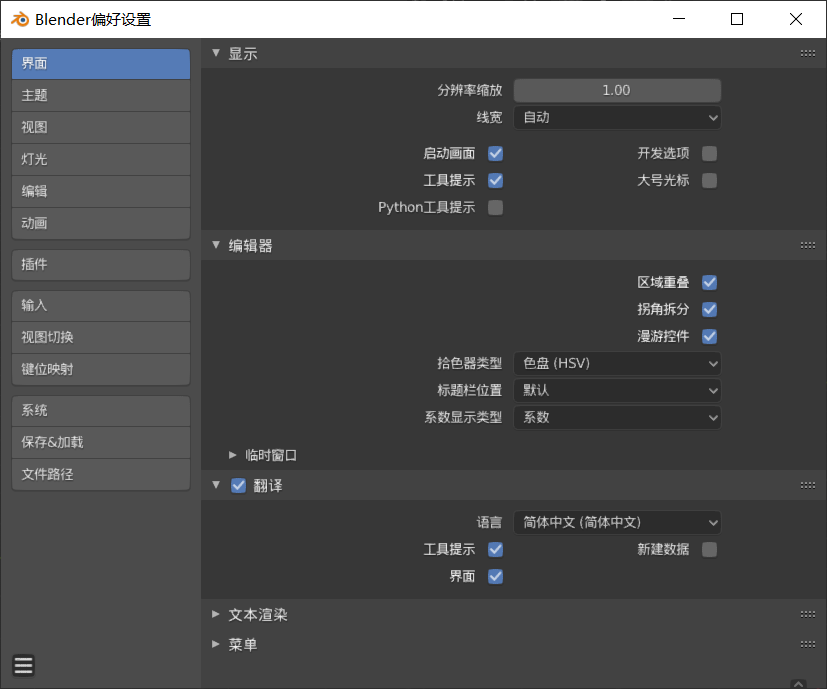
Task: Open the hamburger preferences menu
Action: (23, 665)
